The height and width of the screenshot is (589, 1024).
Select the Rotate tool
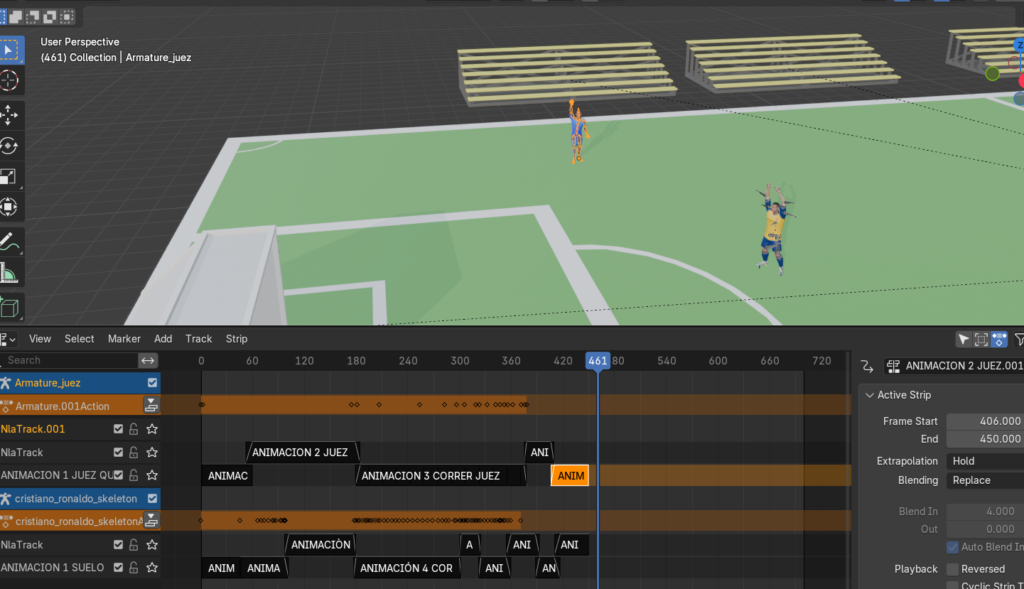(x=11, y=146)
